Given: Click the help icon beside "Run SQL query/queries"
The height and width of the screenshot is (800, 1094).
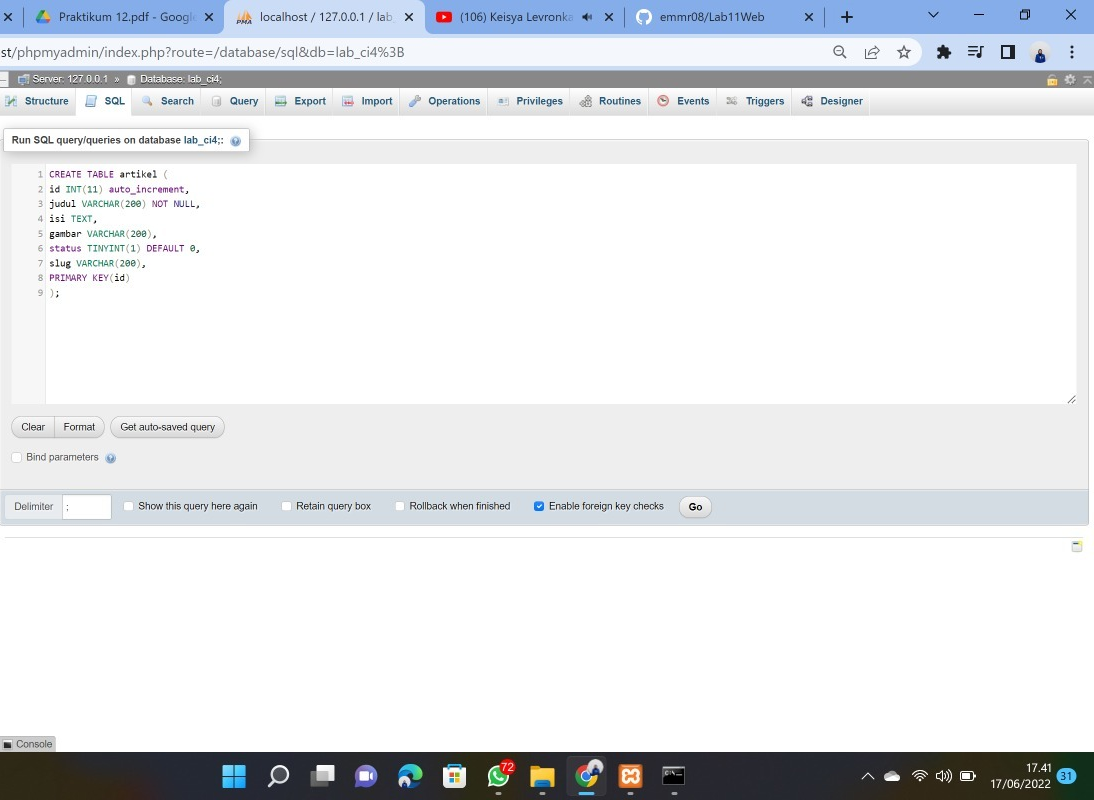Looking at the screenshot, I should click(x=236, y=140).
